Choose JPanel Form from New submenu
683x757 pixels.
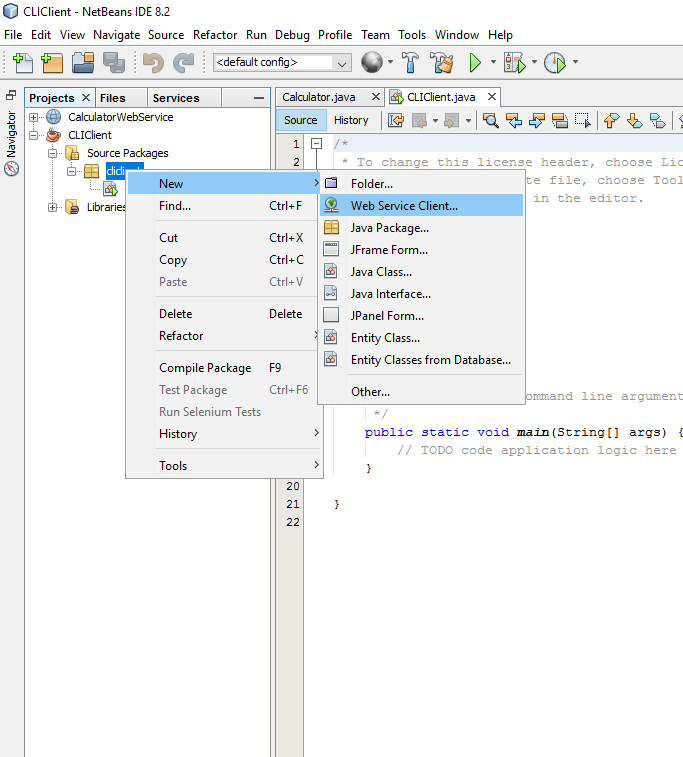421,316
